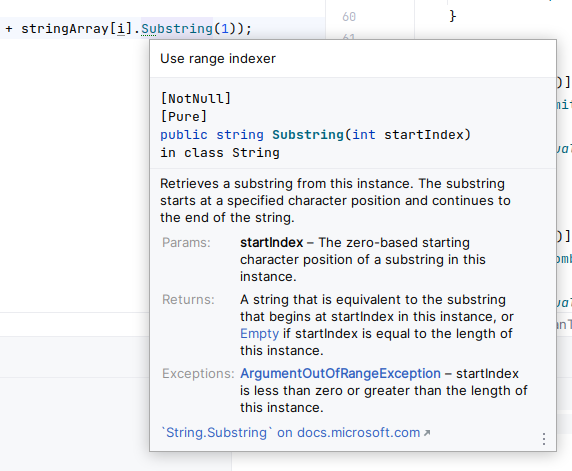The image size is (572, 471).
Task: Click the [NotNull] attribute text
Action: (x=196, y=99)
